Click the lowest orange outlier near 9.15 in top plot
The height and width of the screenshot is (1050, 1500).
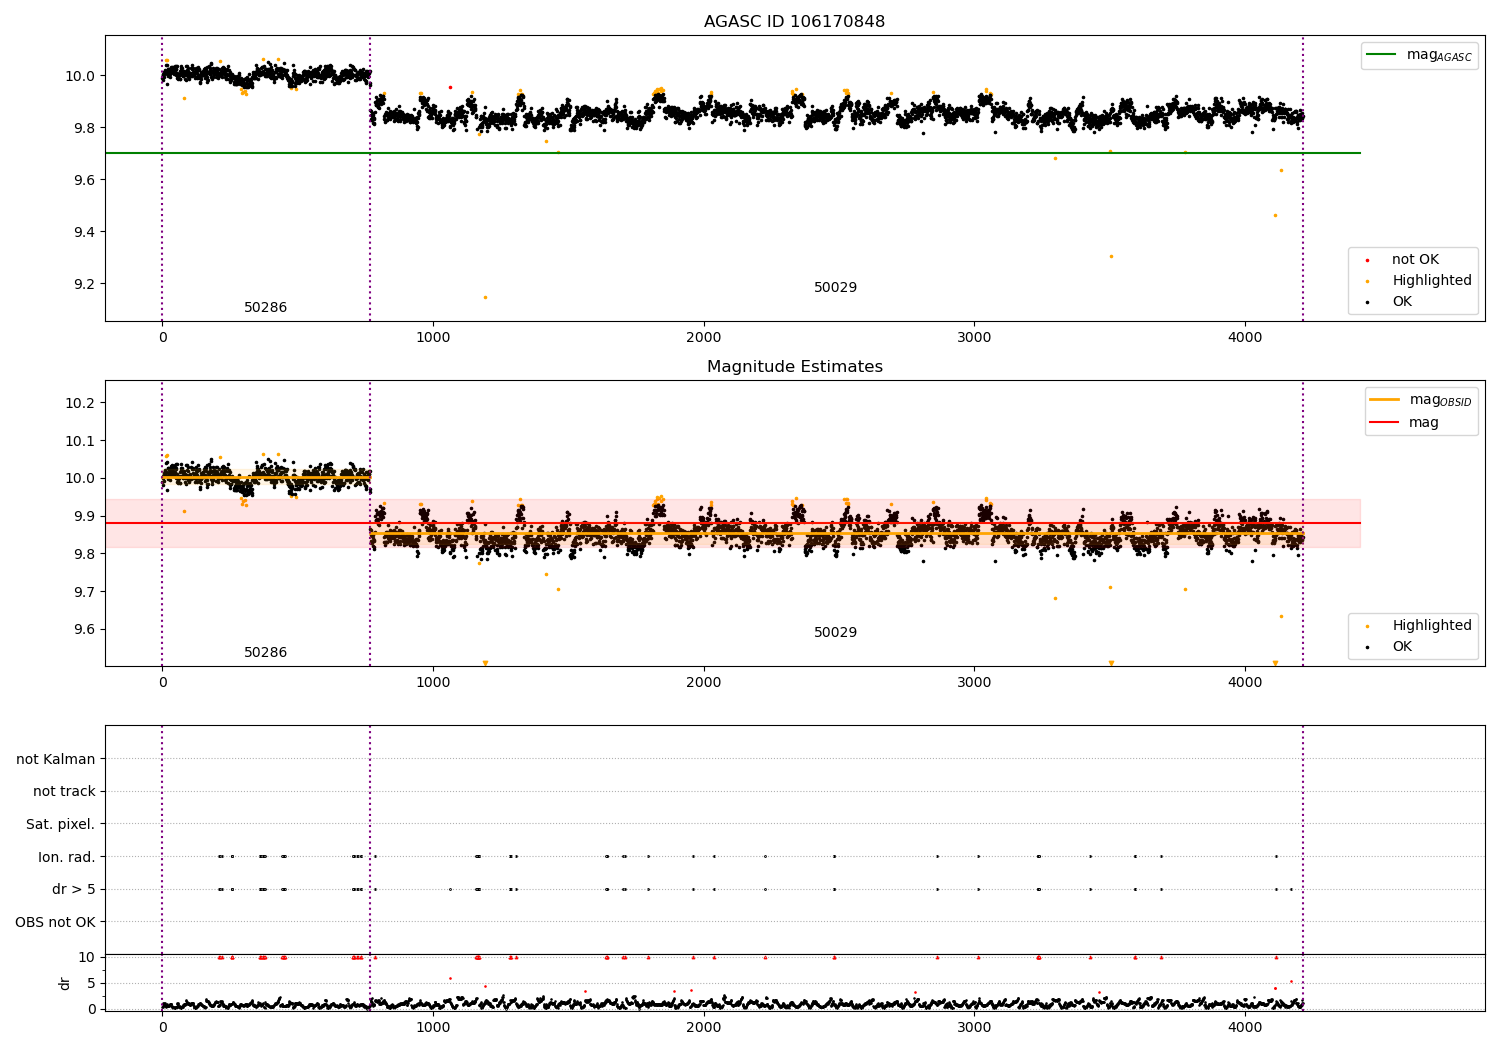485,297
